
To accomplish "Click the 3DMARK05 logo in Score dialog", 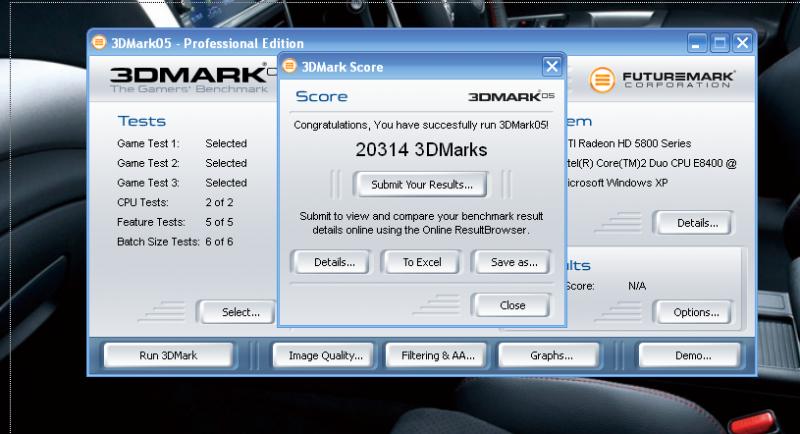I will tap(511, 96).
